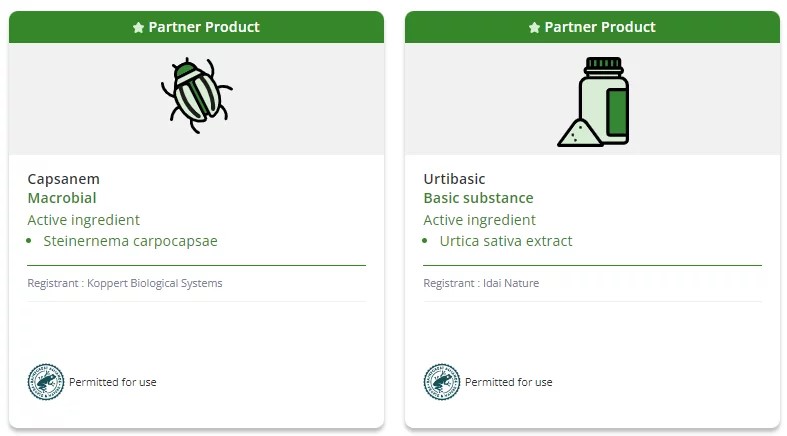Click the beetle icon on Capsanem card
Viewport: 787px width, 436px height.
point(196,95)
